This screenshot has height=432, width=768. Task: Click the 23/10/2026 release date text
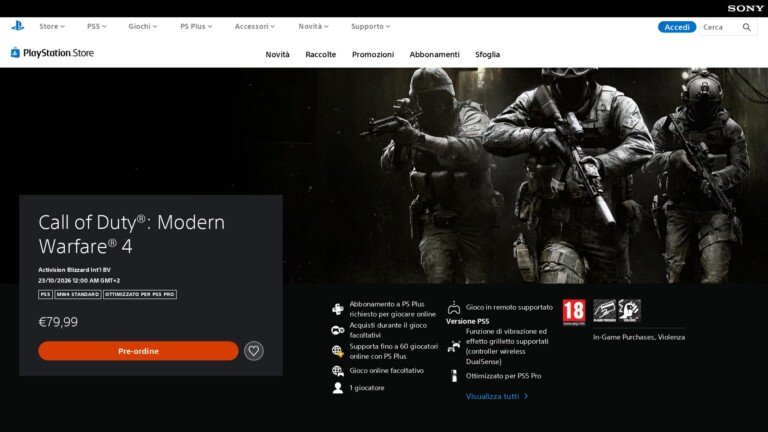coord(79,281)
